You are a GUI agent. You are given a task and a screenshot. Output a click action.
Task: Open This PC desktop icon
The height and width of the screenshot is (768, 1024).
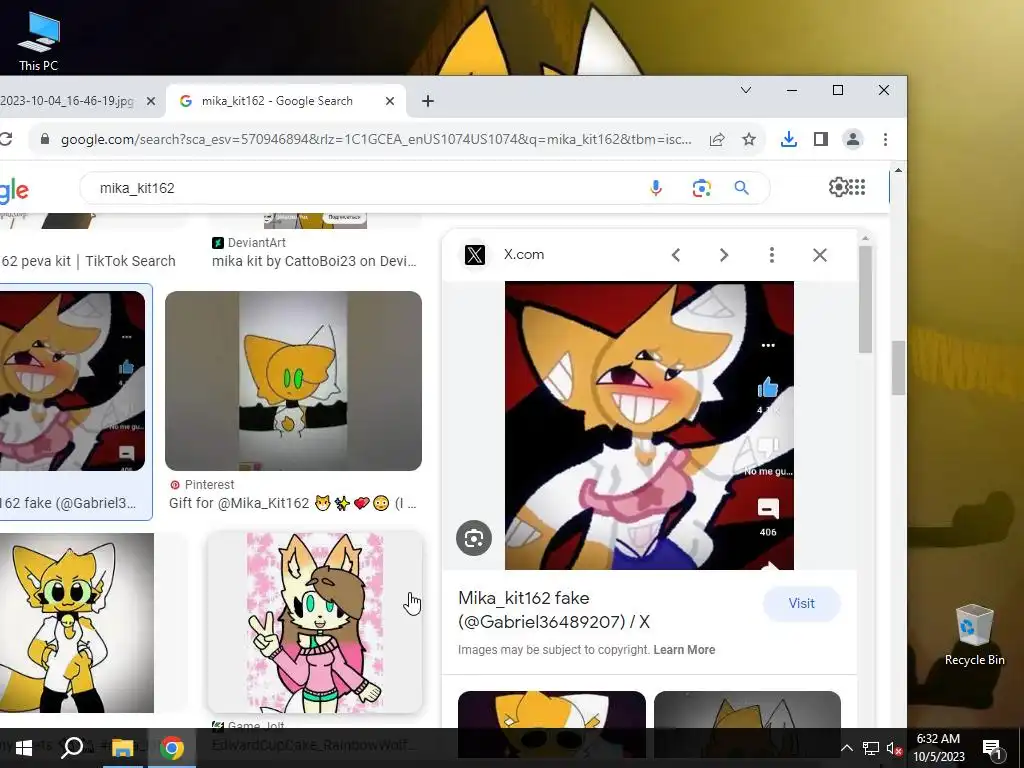pyautogui.click(x=39, y=40)
